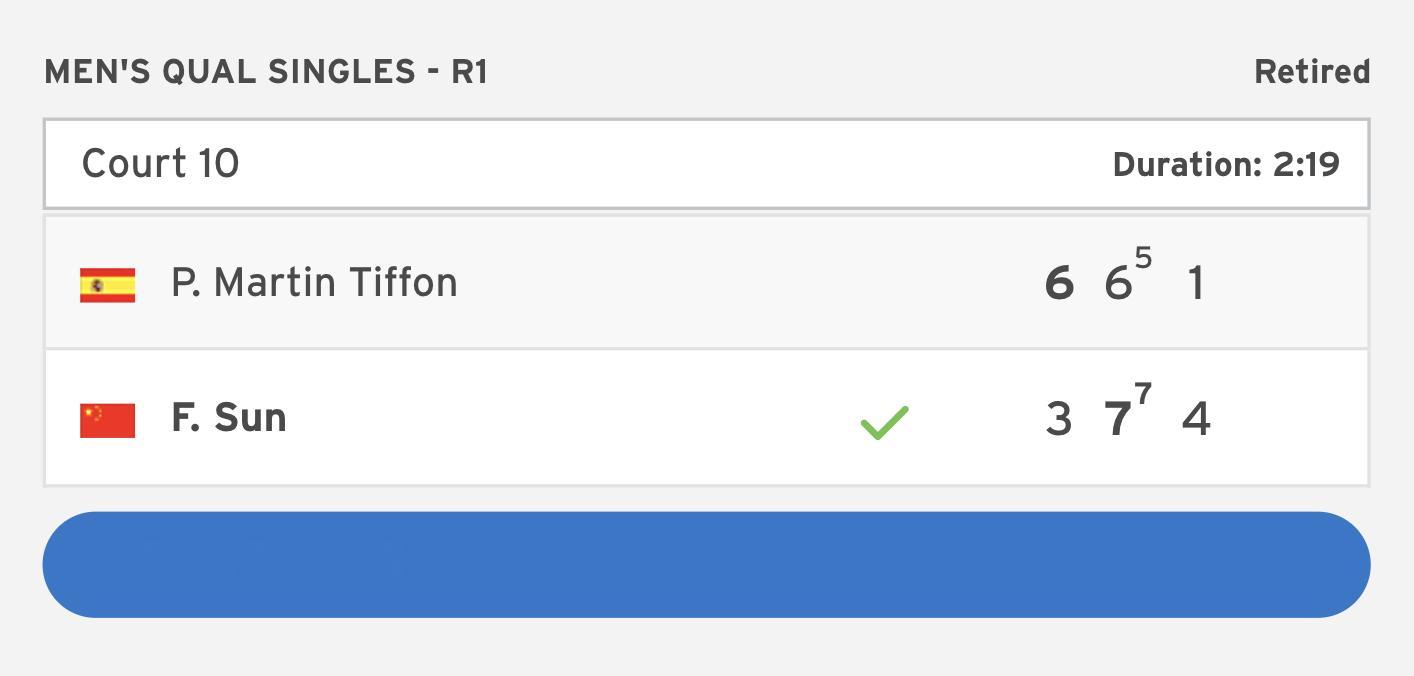The image size is (1414, 676).
Task: Click the Court 10 label
Action: (x=160, y=164)
